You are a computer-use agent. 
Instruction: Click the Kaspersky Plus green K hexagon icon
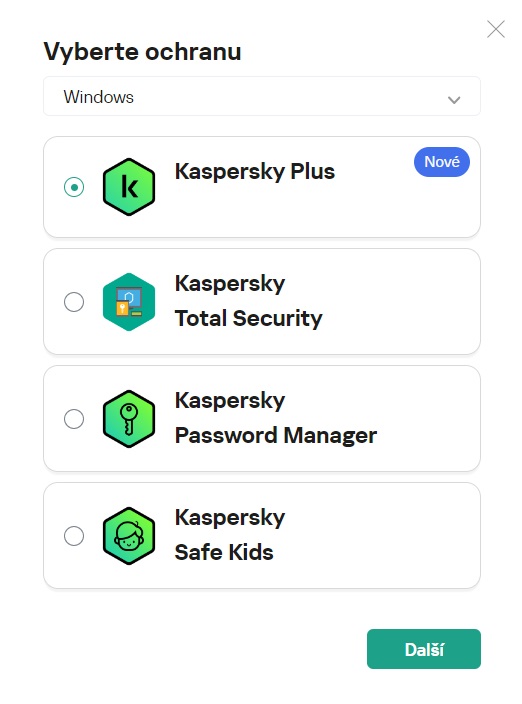click(x=129, y=187)
